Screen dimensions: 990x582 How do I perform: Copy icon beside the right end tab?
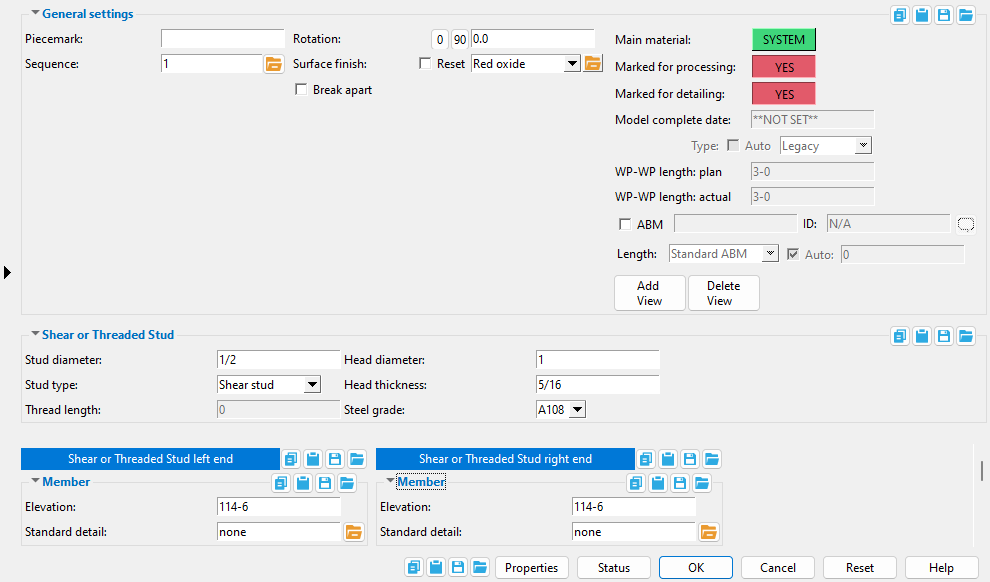click(x=646, y=459)
